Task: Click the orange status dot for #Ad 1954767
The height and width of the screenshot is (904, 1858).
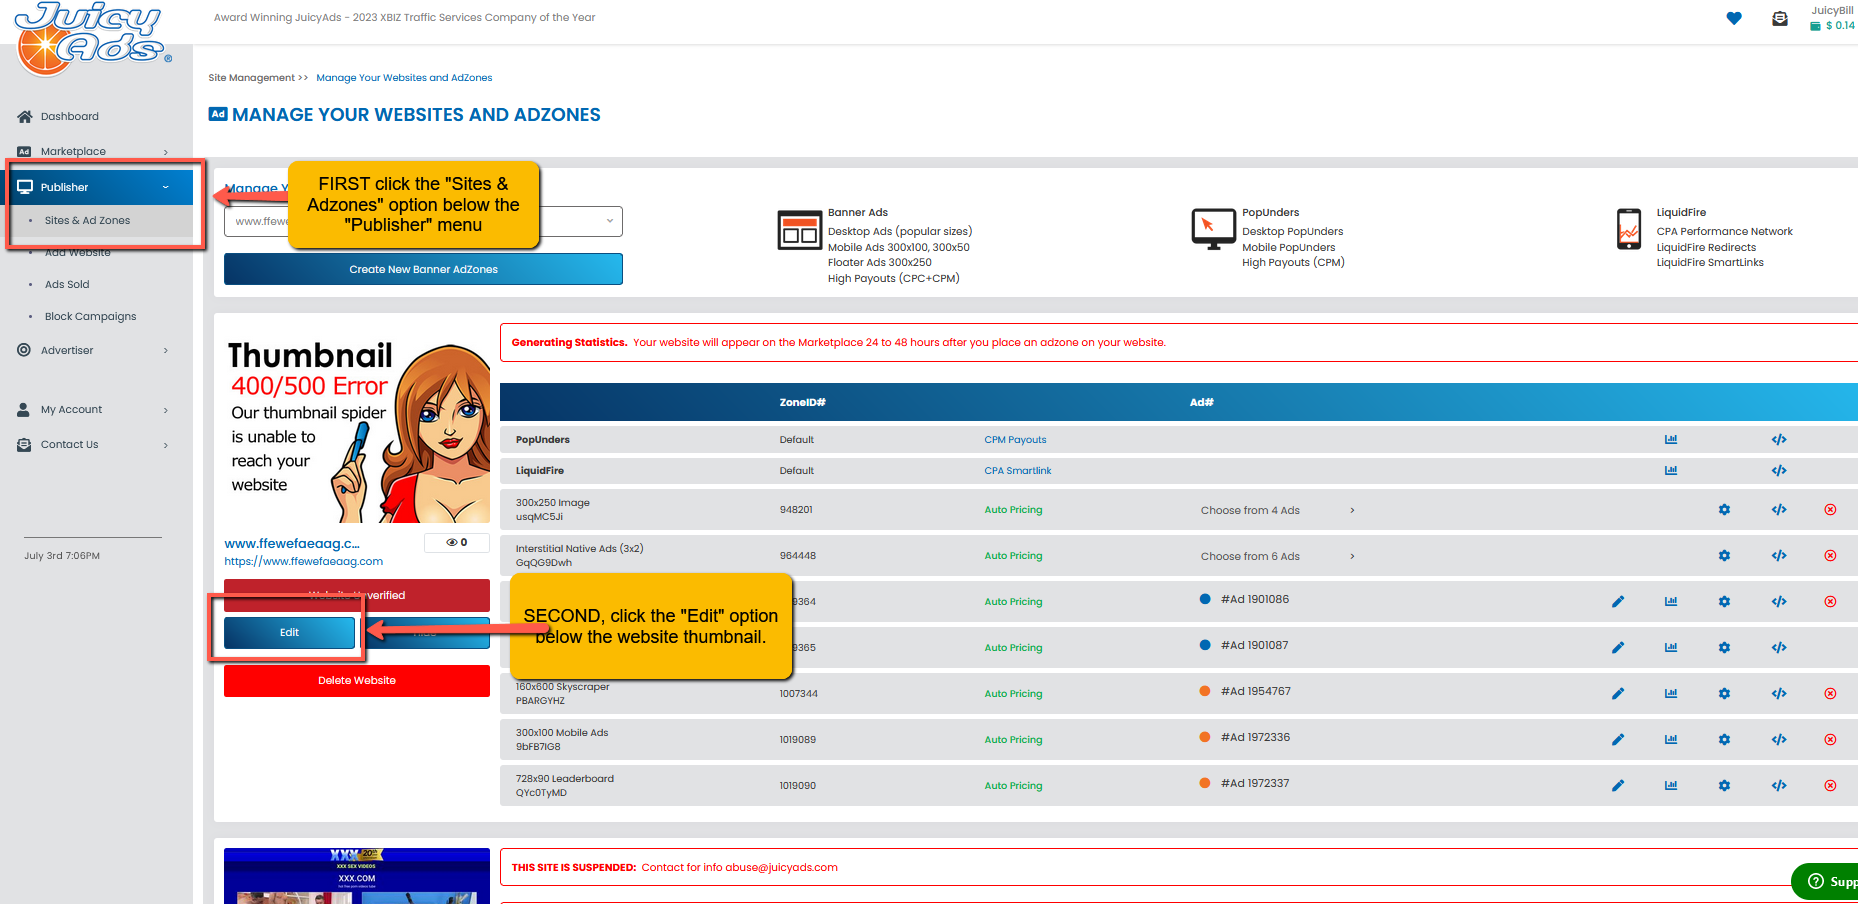Action: (1205, 691)
